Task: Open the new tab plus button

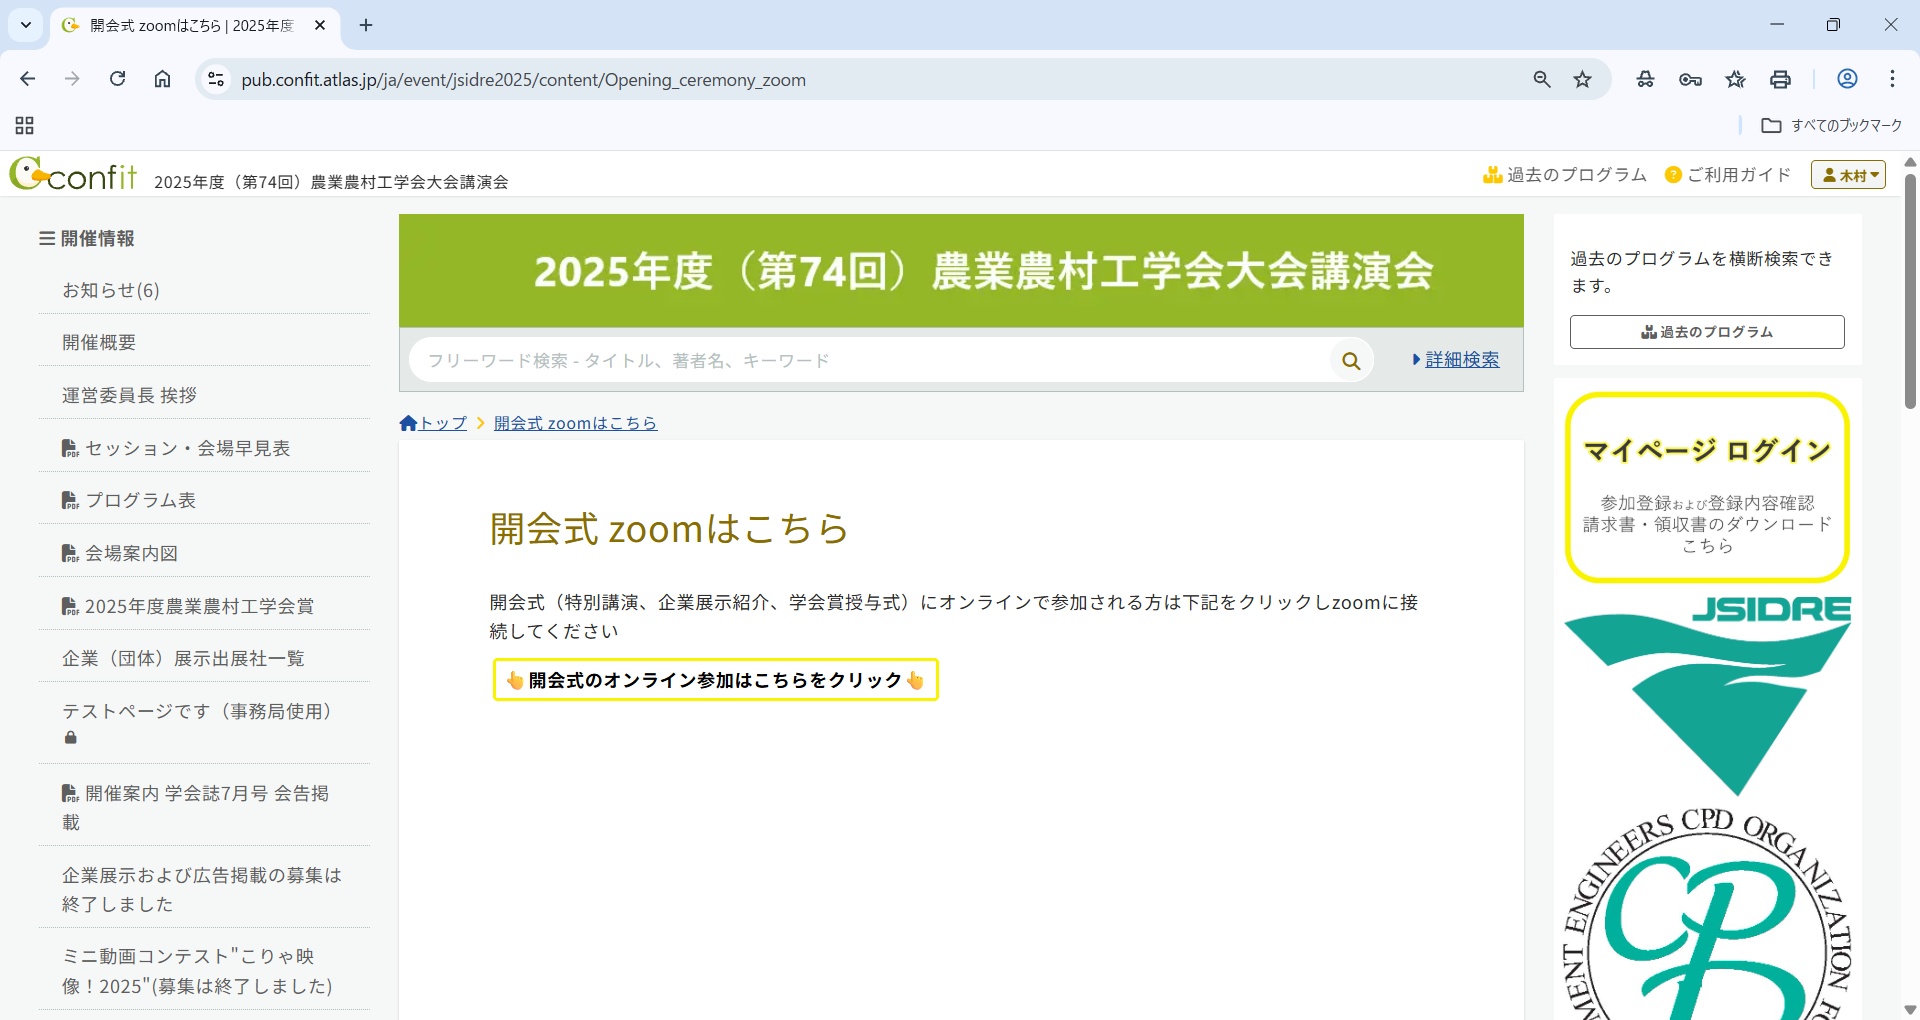Action: coord(366,25)
